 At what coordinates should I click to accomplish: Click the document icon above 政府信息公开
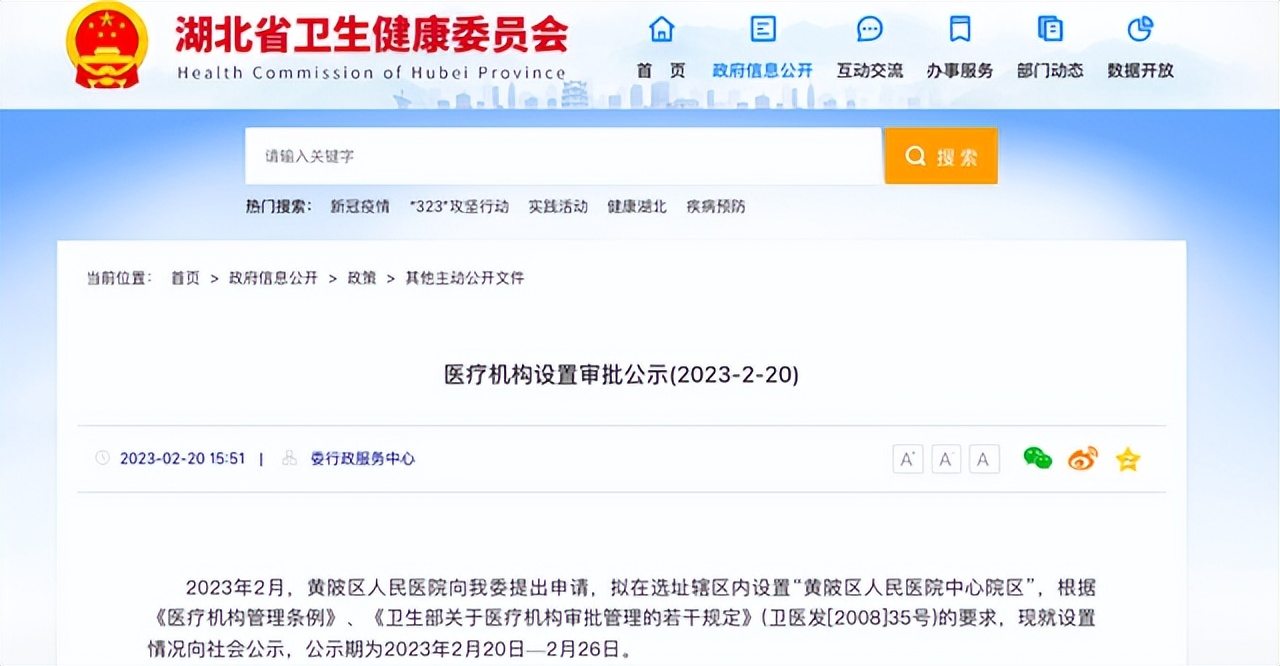point(762,31)
